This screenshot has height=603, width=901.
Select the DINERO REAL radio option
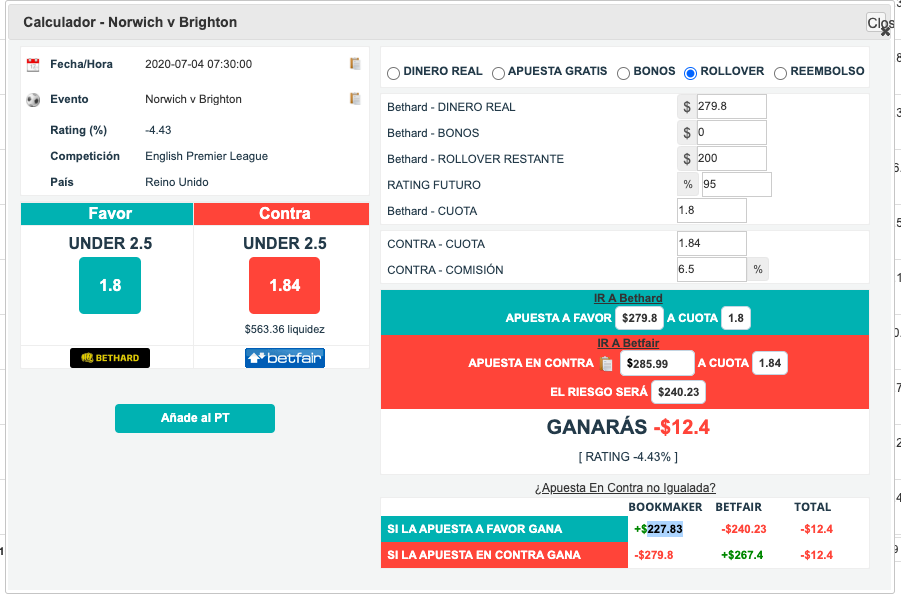click(x=394, y=73)
